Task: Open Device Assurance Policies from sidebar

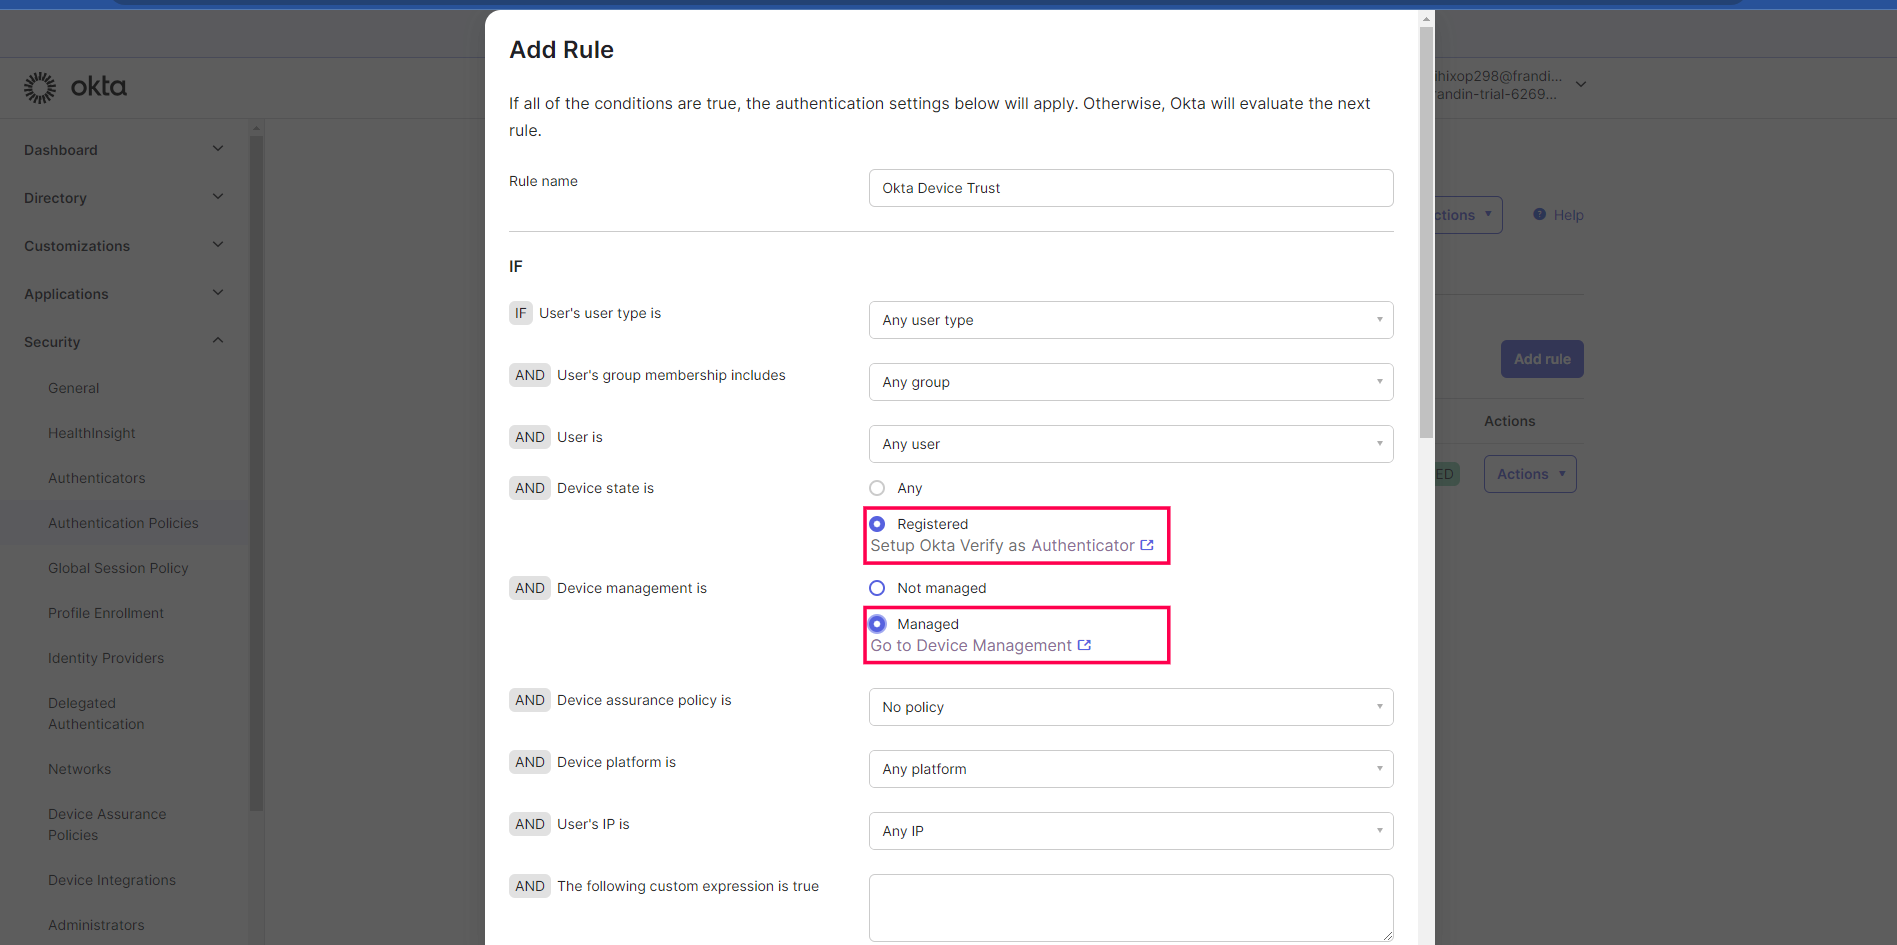Action: pos(107,824)
